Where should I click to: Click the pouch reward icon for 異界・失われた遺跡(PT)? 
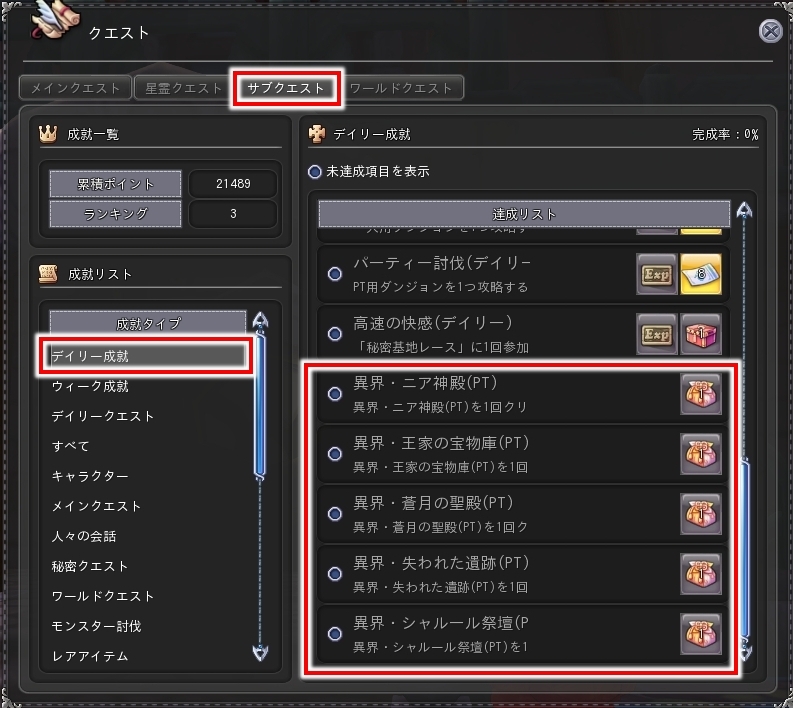pos(701,573)
